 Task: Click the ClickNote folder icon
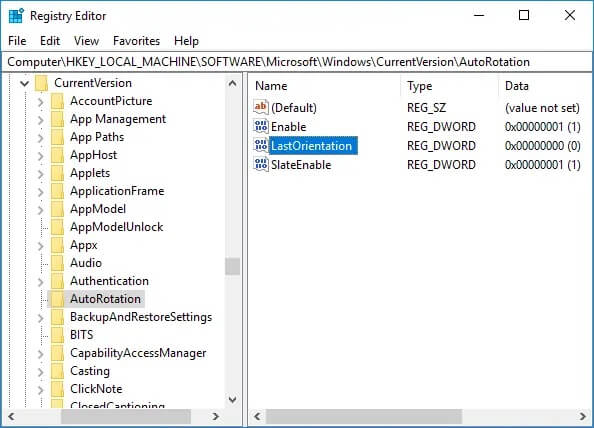click(x=57, y=389)
